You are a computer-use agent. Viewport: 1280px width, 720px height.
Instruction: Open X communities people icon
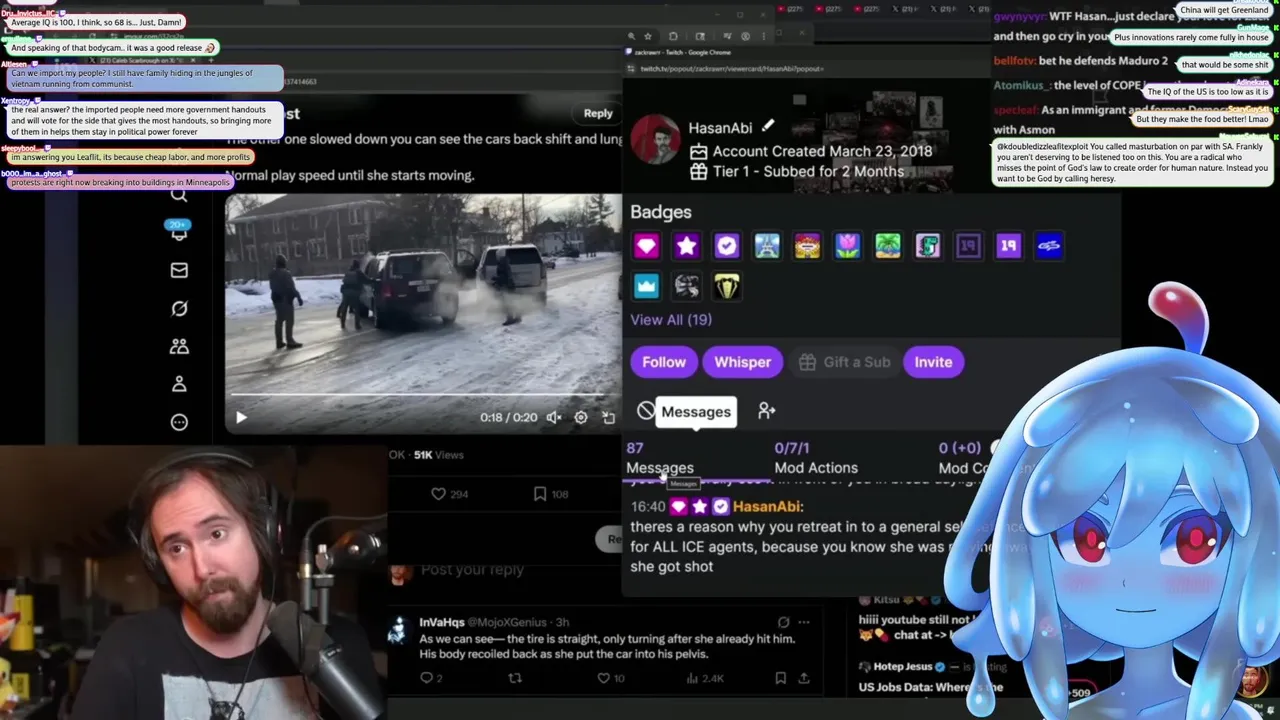coord(179,346)
